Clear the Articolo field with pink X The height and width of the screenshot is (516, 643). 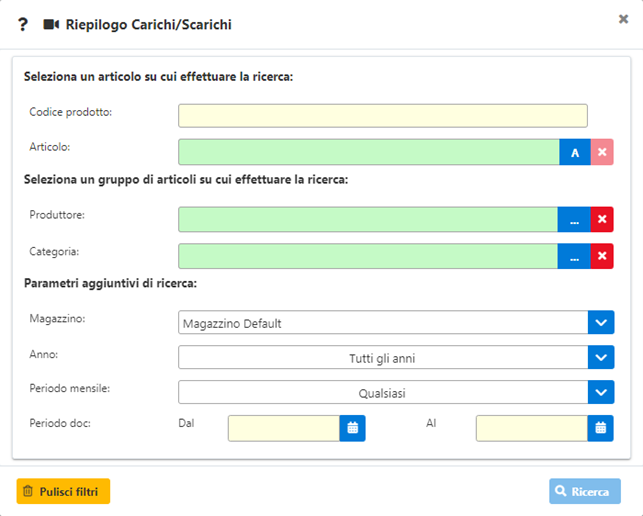pyautogui.click(x=602, y=152)
